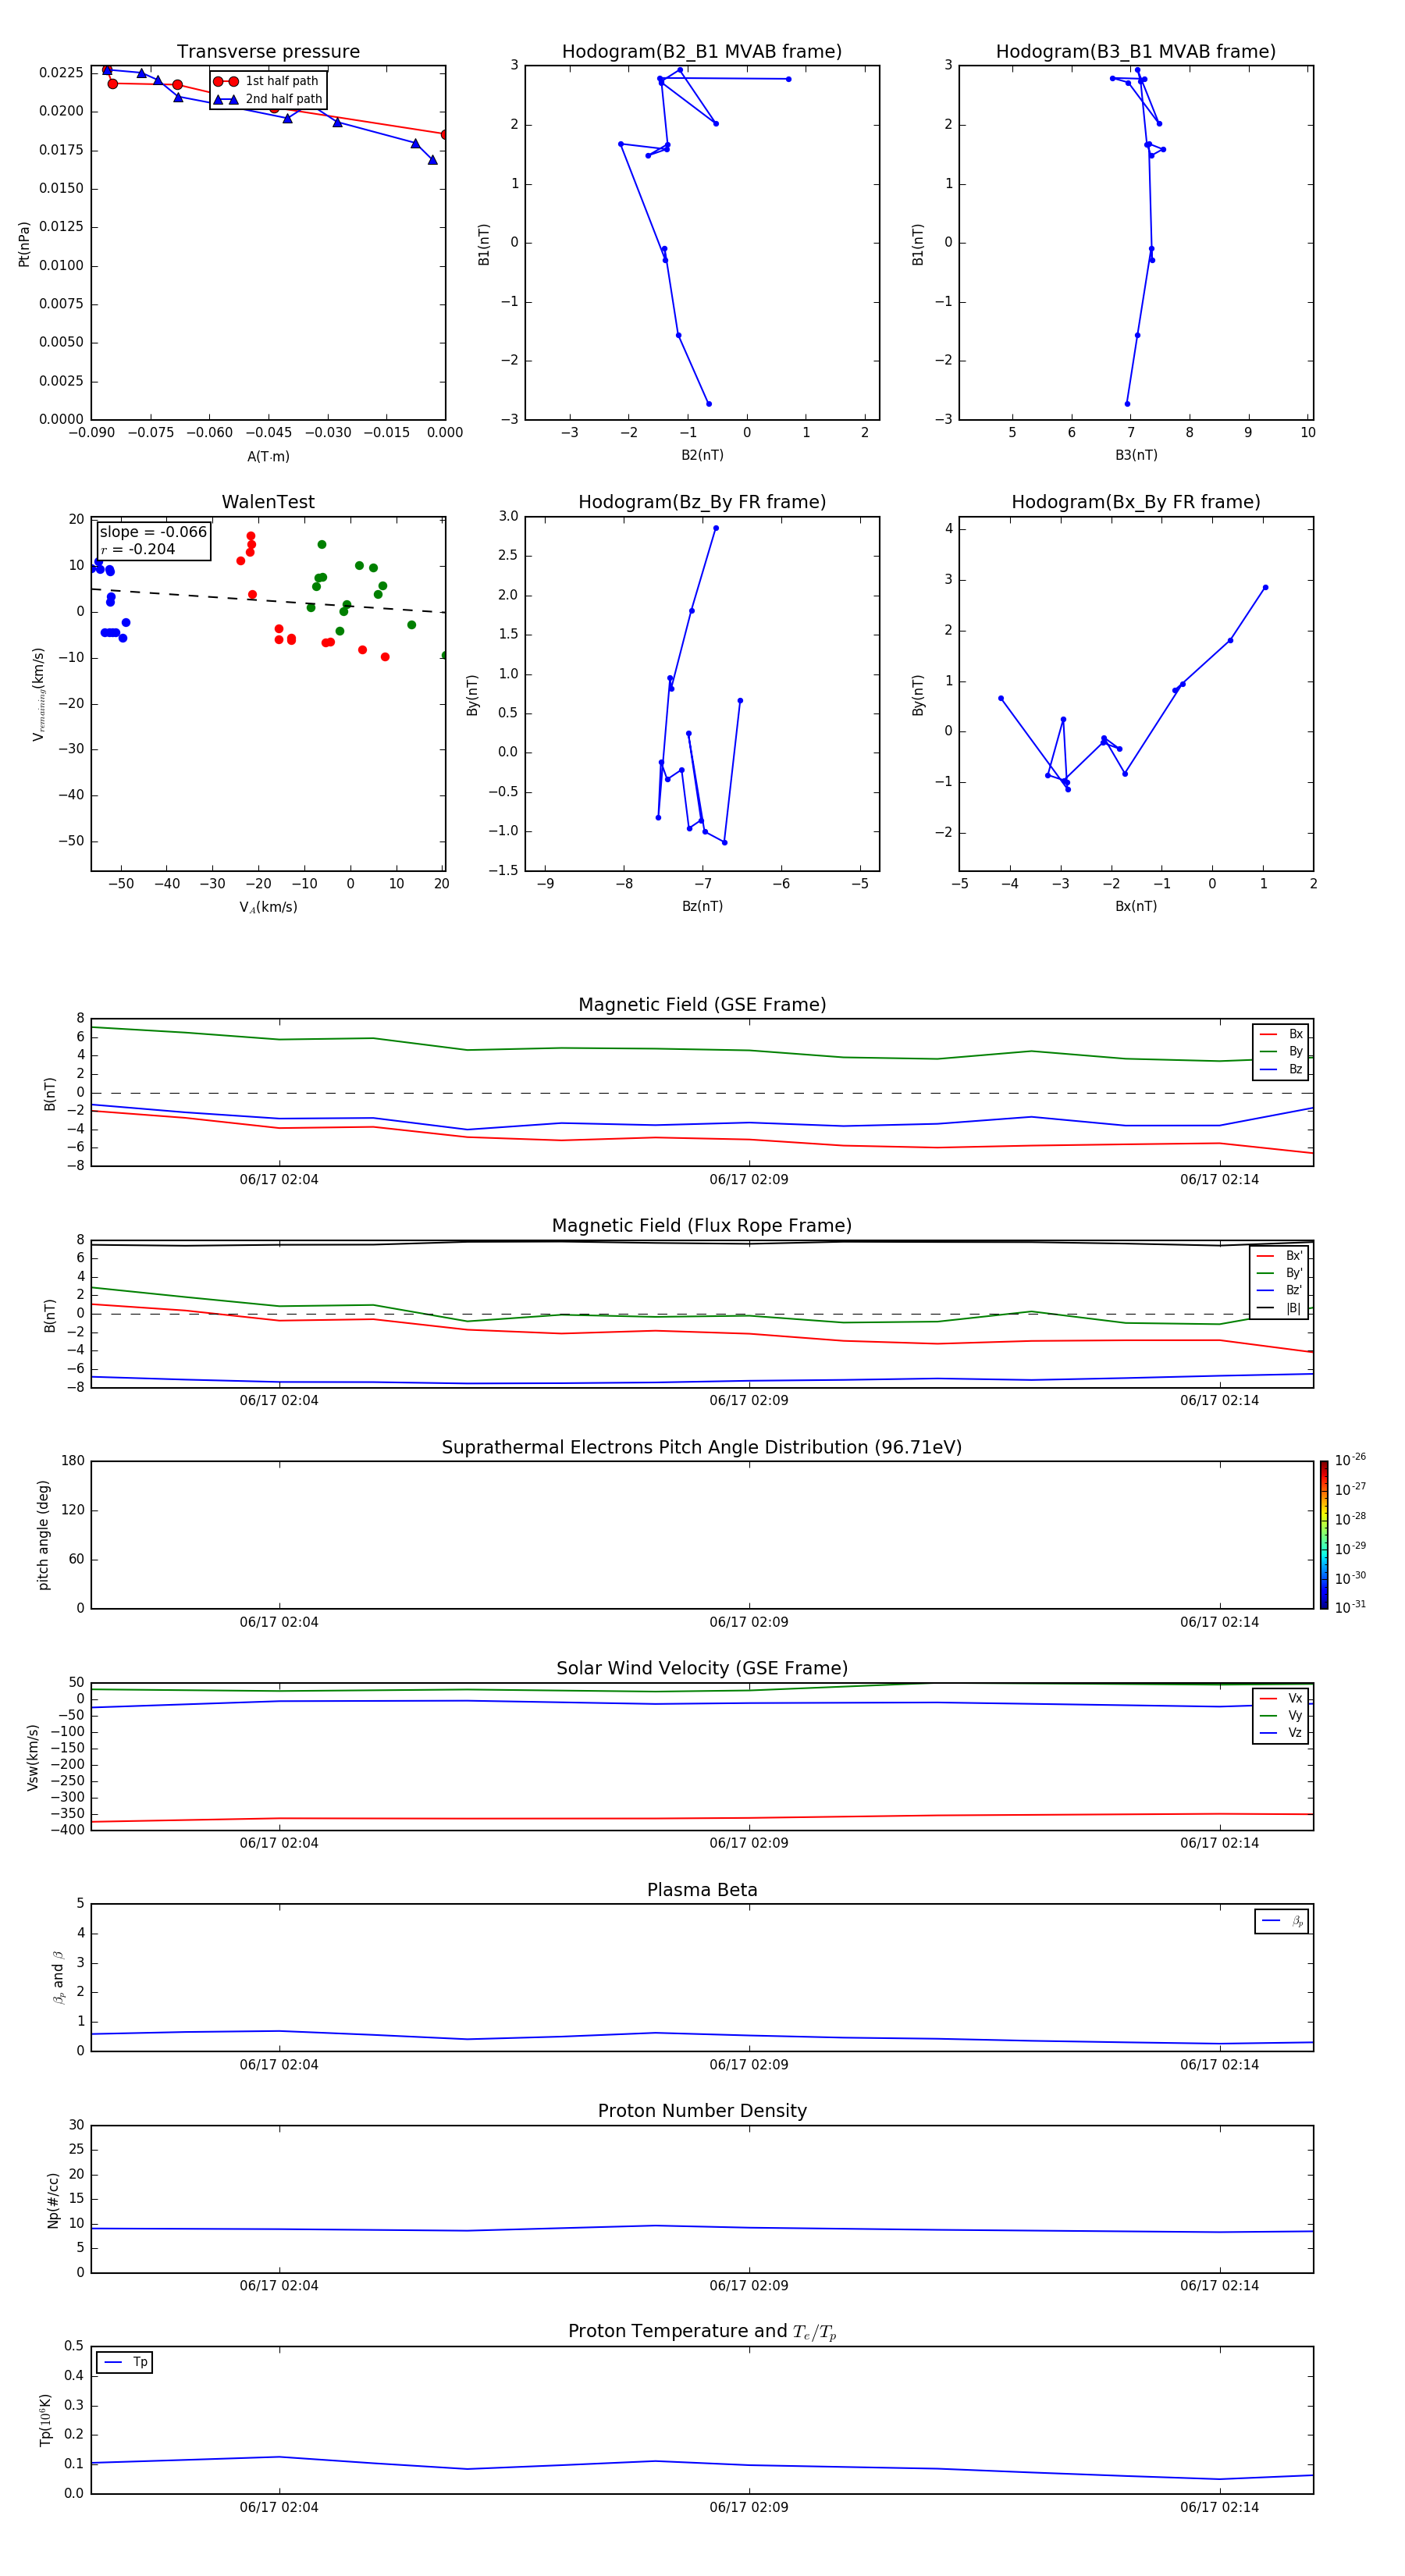Click the "pitch angle (deg)" y-axis label
Screen dimensions: 1405x2576
(43, 1535)
